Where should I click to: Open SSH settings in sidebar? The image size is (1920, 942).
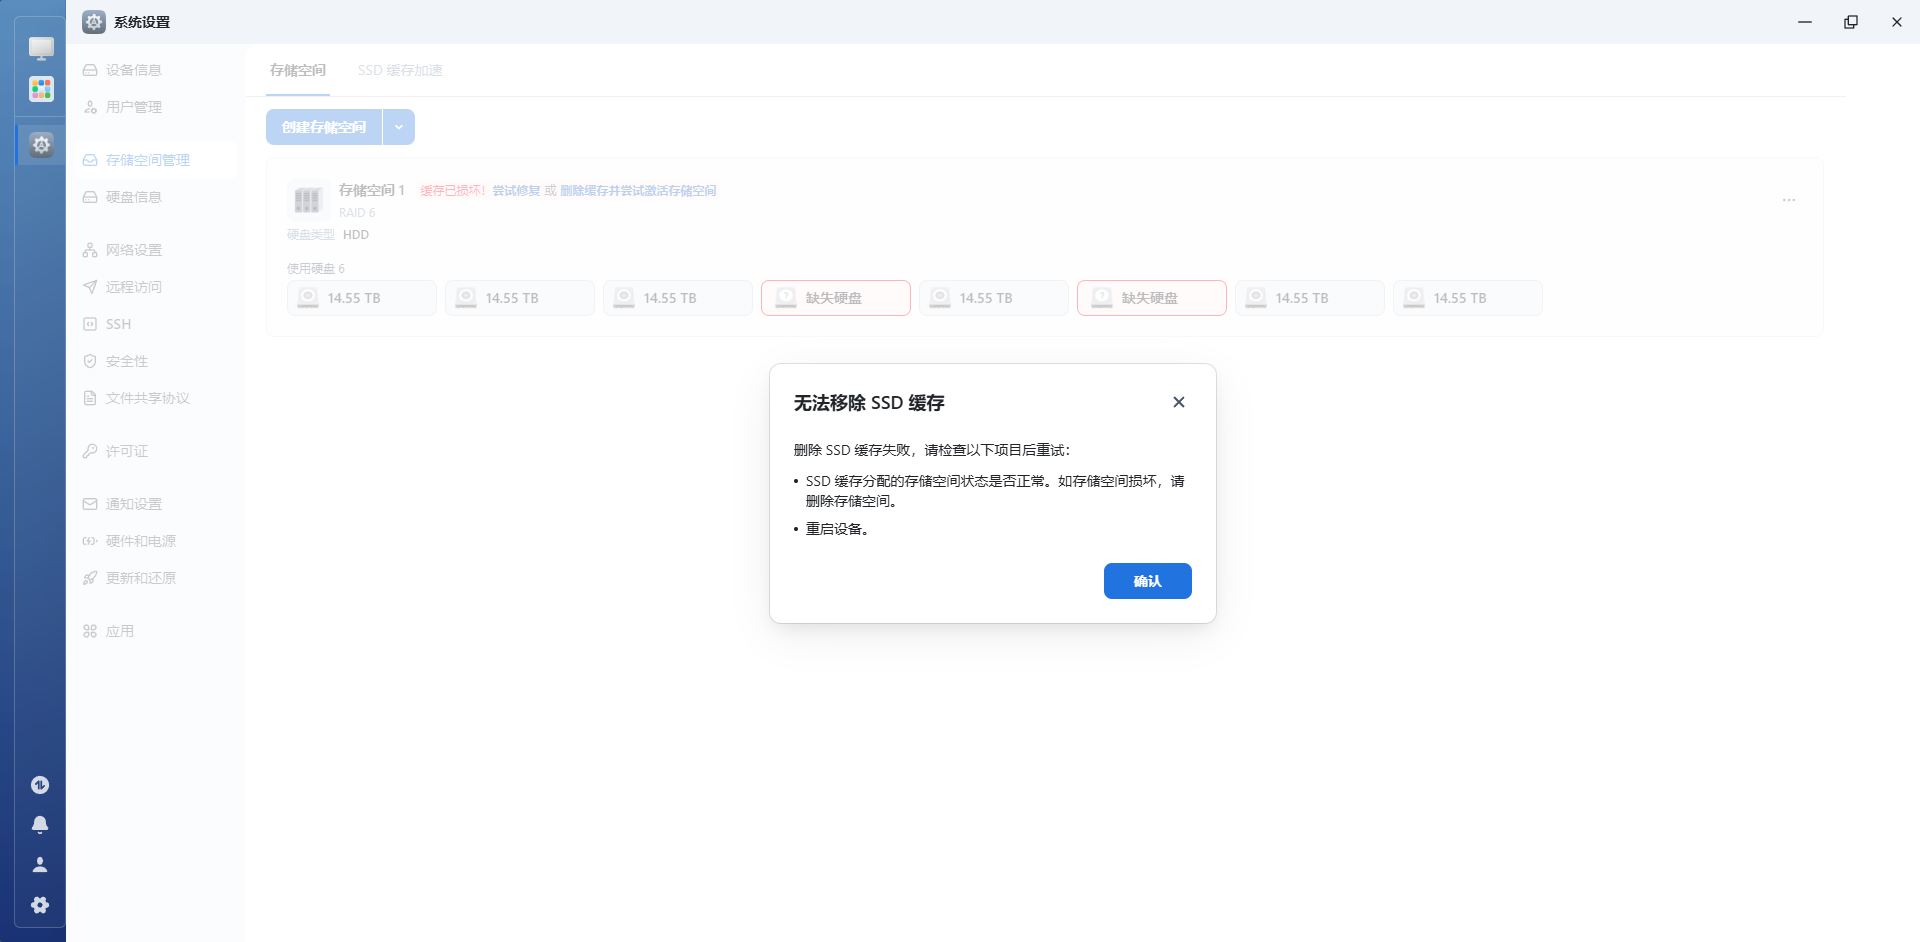click(x=155, y=324)
